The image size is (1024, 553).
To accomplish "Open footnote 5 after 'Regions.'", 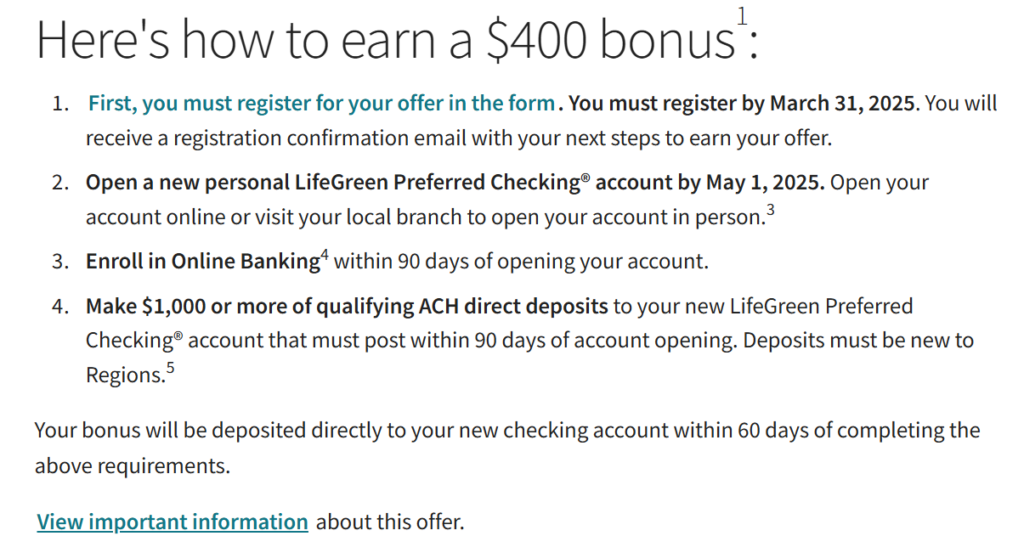I will 170,368.
